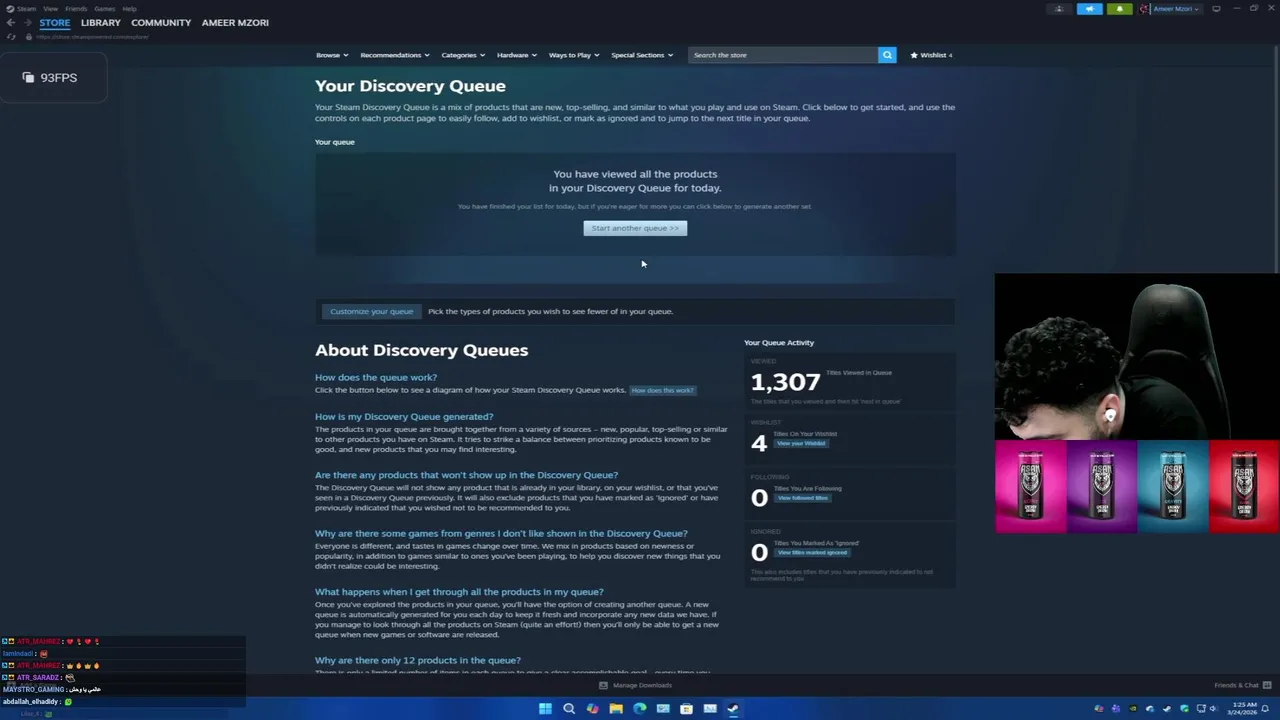Click Customize your queue button

(x=371, y=311)
